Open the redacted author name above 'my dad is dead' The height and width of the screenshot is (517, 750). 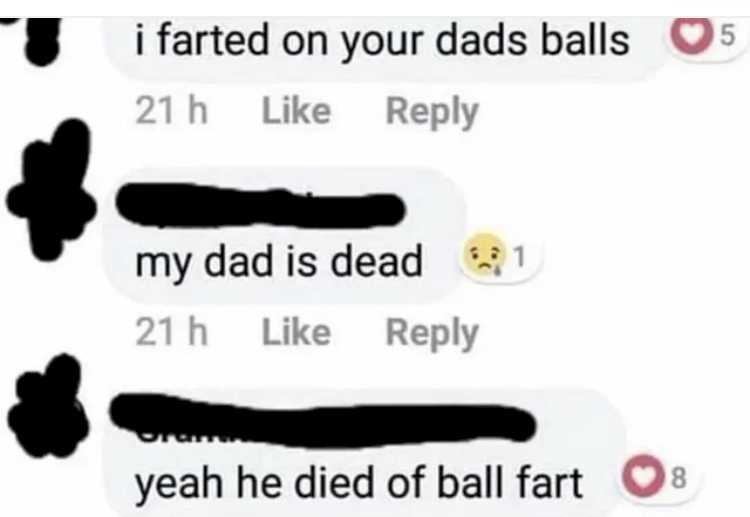coord(261,206)
